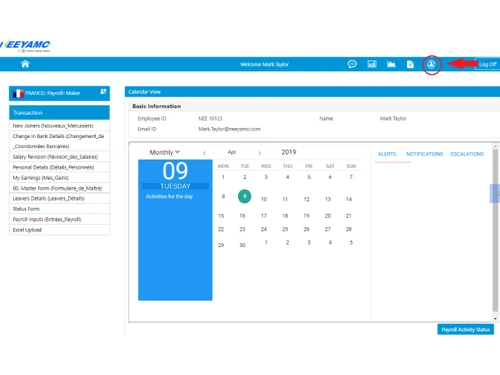Switch to Notifications tab
This screenshot has height=375, width=500.
click(x=424, y=154)
